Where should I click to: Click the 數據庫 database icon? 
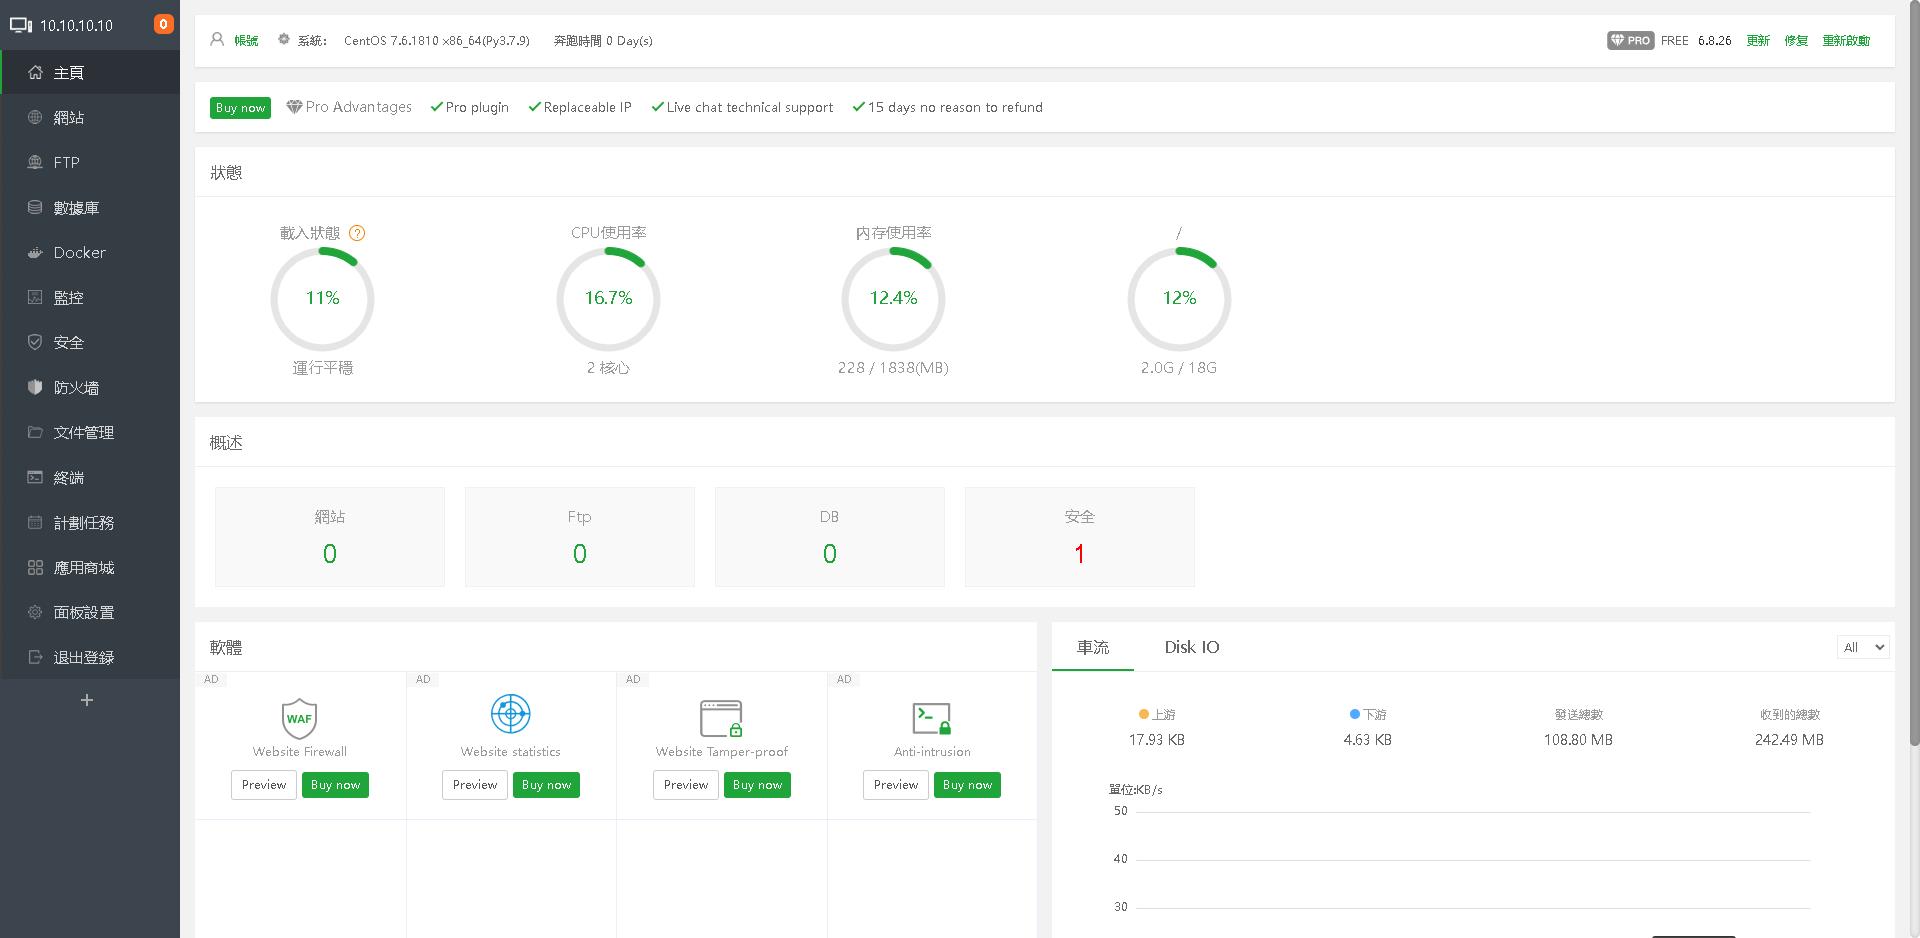click(x=35, y=208)
